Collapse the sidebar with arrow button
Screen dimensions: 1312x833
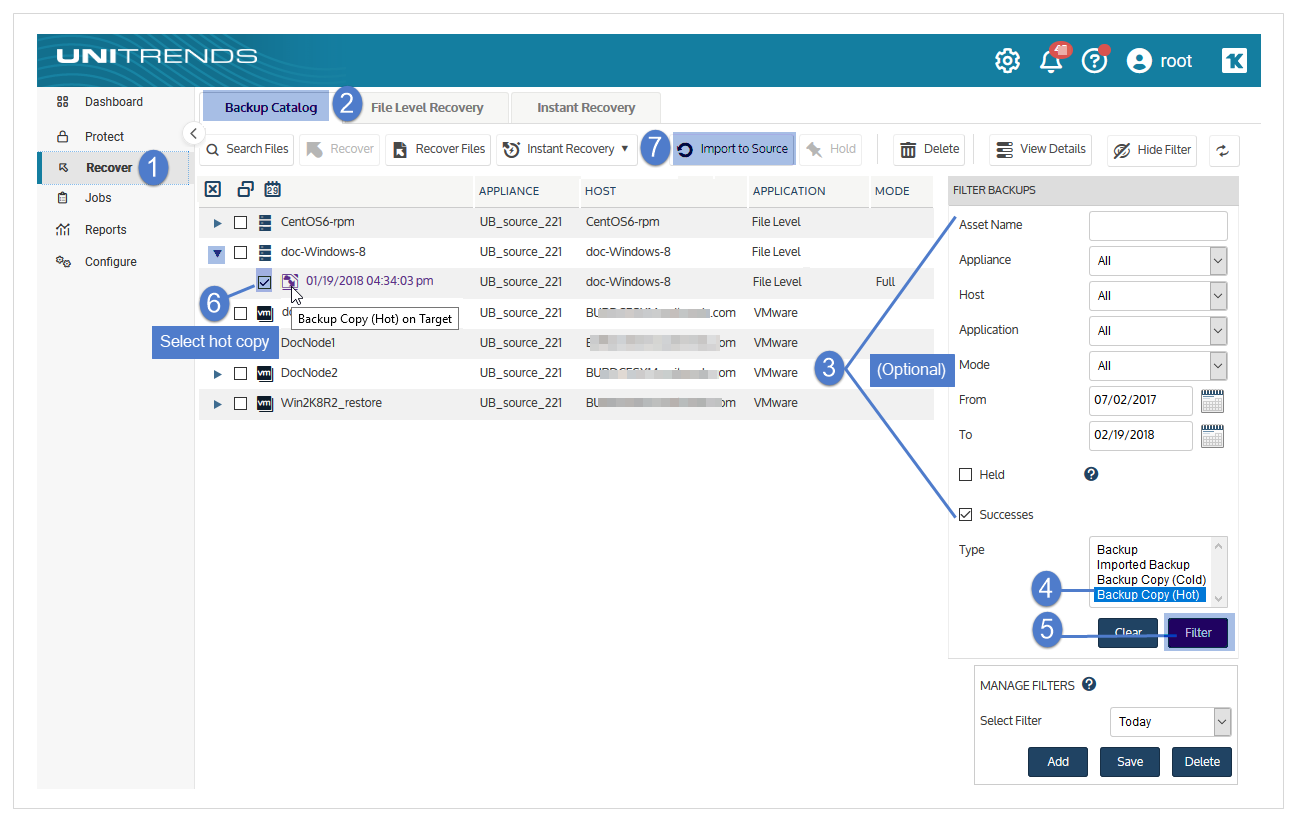tap(193, 133)
